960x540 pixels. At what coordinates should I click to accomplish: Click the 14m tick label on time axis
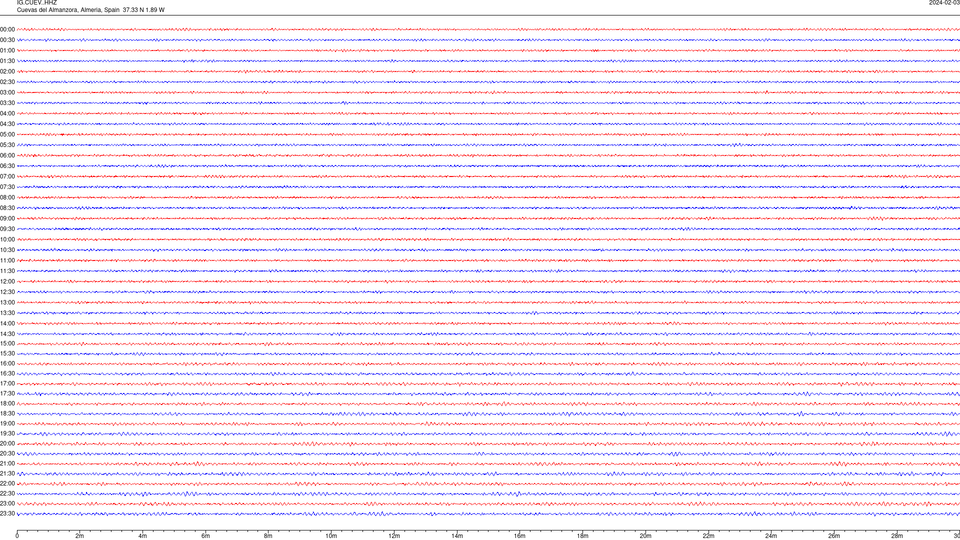[x=457, y=536]
